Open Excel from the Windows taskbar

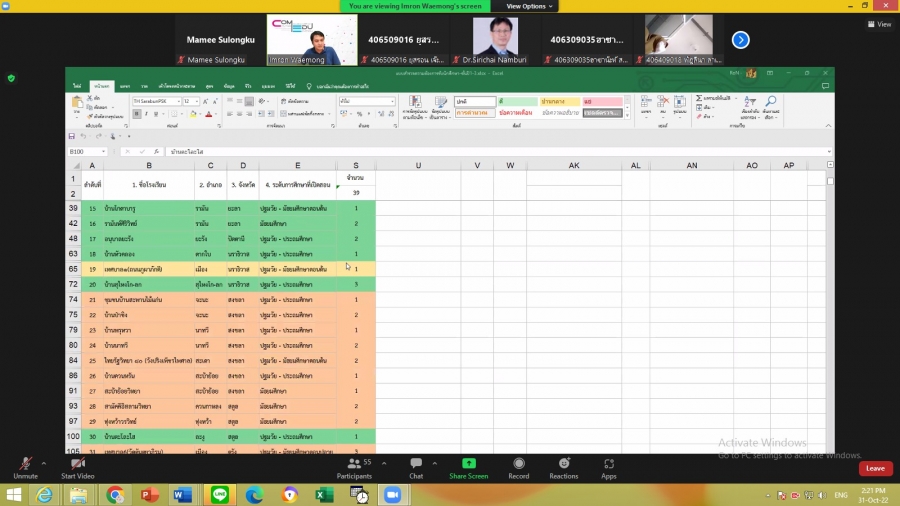[324, 495]
